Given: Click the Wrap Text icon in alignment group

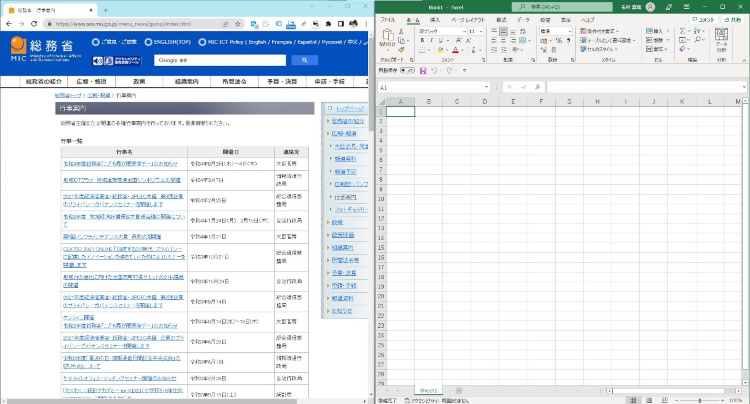Looking at the screenshot, I should pyautogui.click(x=523, y=31).
